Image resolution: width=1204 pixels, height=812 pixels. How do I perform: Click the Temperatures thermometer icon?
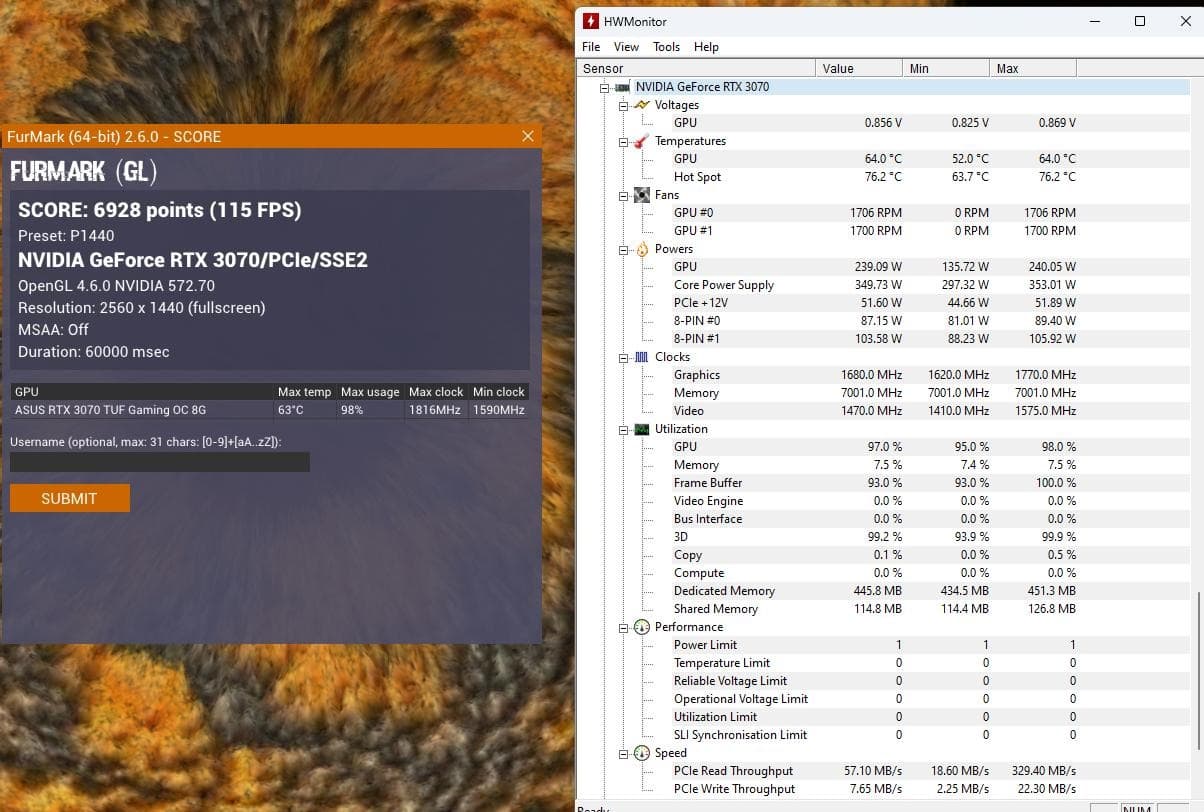(x=642, y=141)
